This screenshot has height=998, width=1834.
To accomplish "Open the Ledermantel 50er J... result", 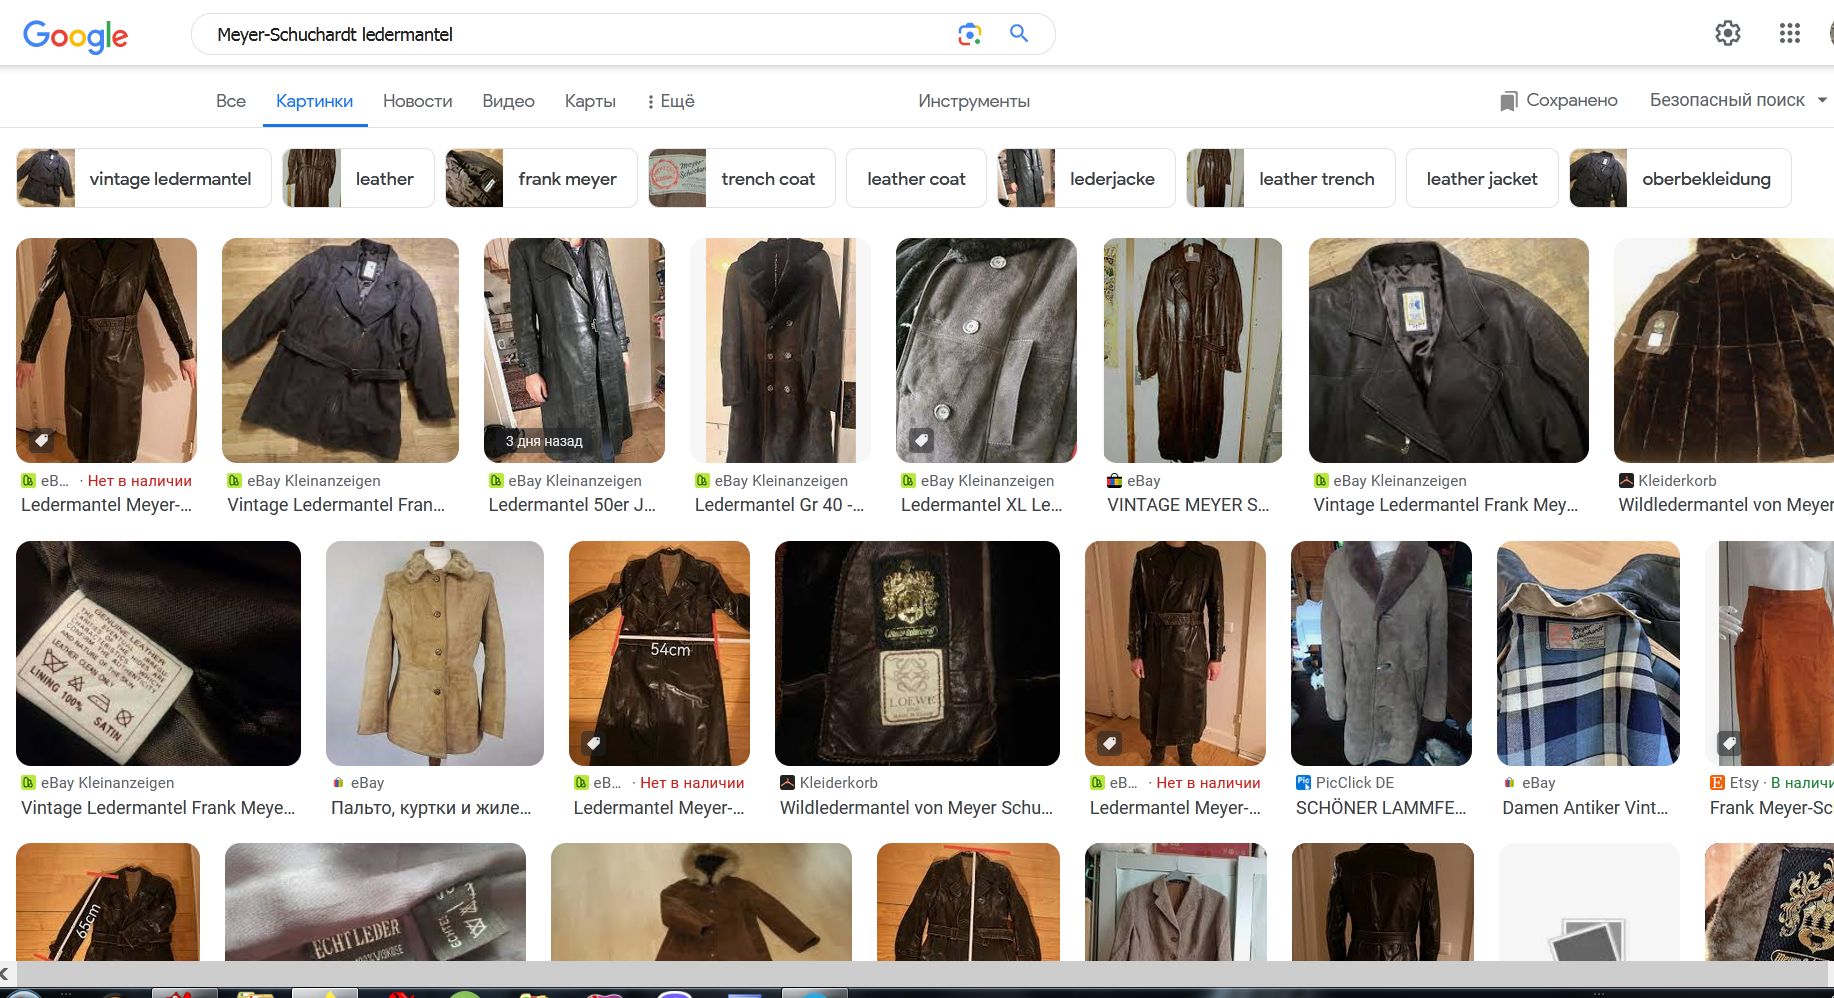I will click(572, 505).
